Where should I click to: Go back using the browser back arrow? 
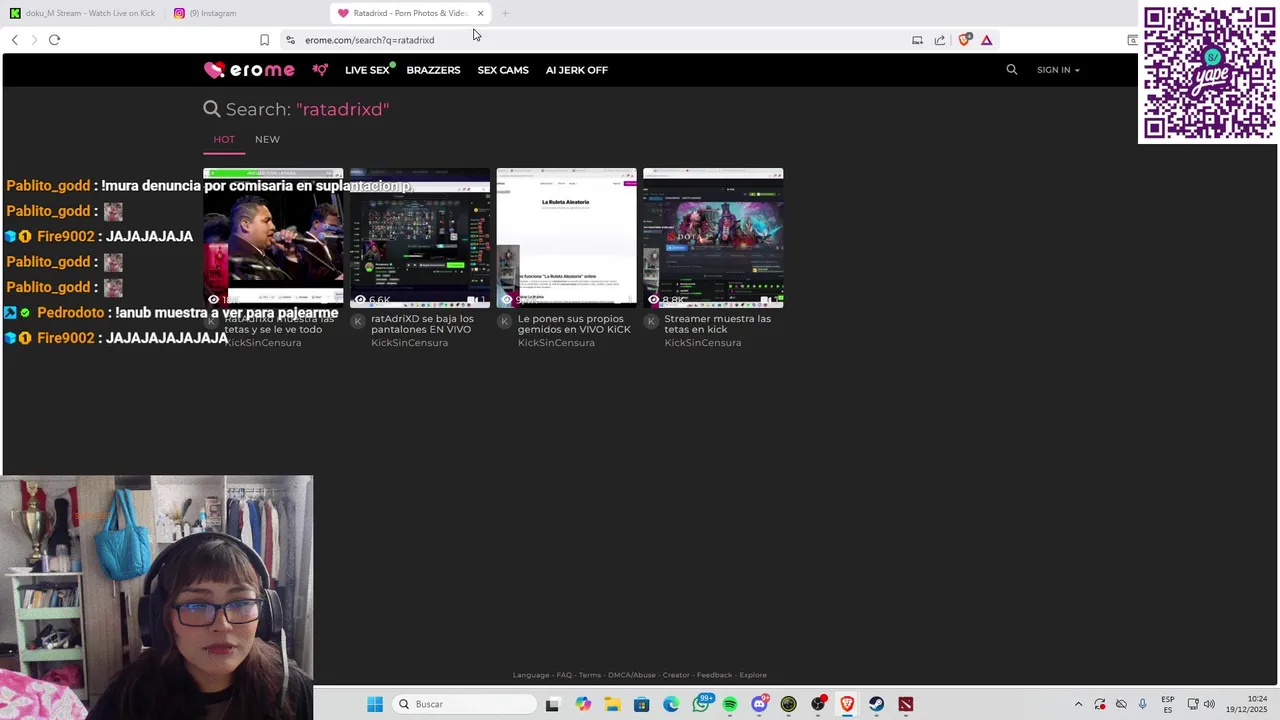14,40
